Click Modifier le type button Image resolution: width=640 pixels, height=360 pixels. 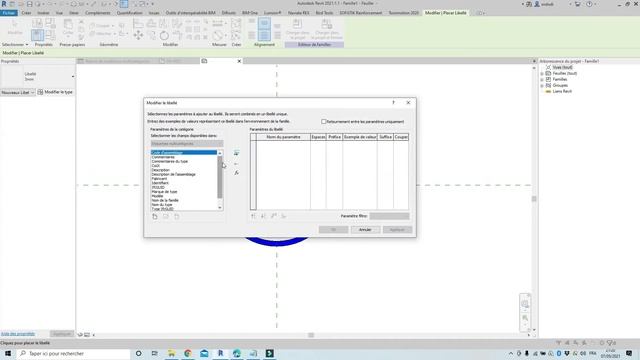55,92
